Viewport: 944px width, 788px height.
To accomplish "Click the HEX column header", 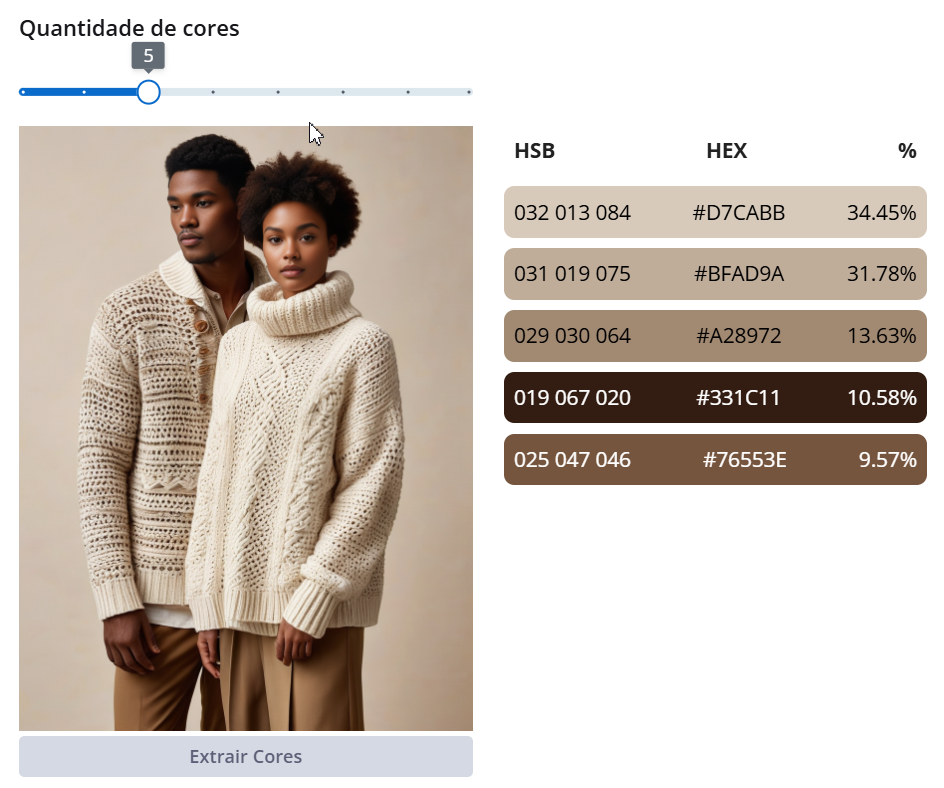I will point(727,150).
